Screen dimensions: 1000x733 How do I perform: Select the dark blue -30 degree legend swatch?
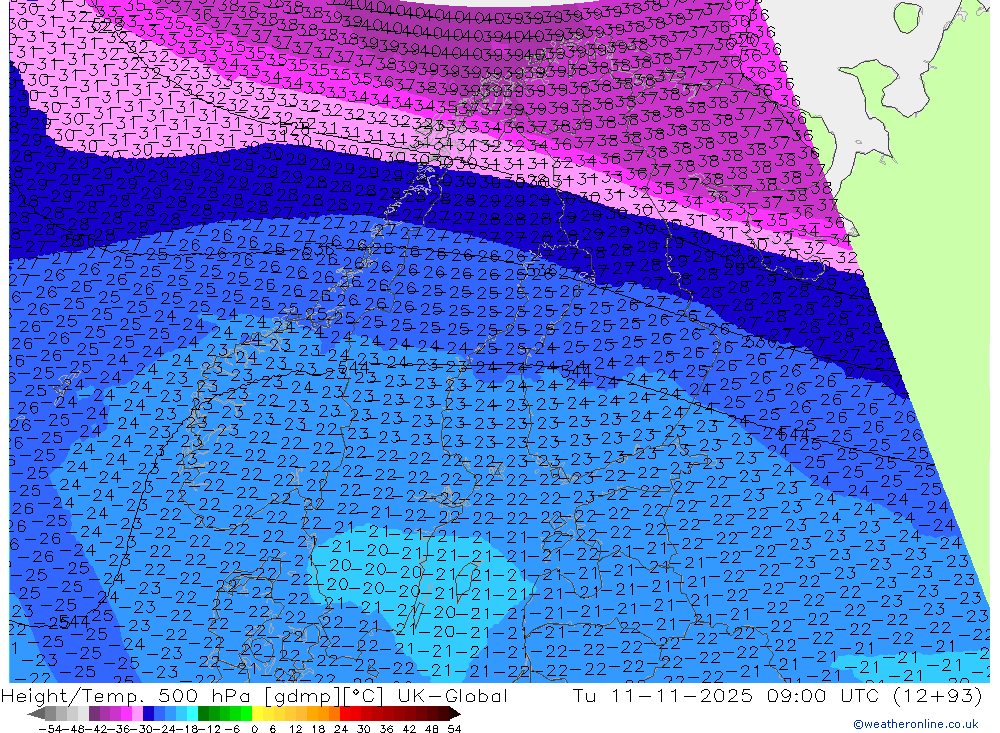point(149,714)
